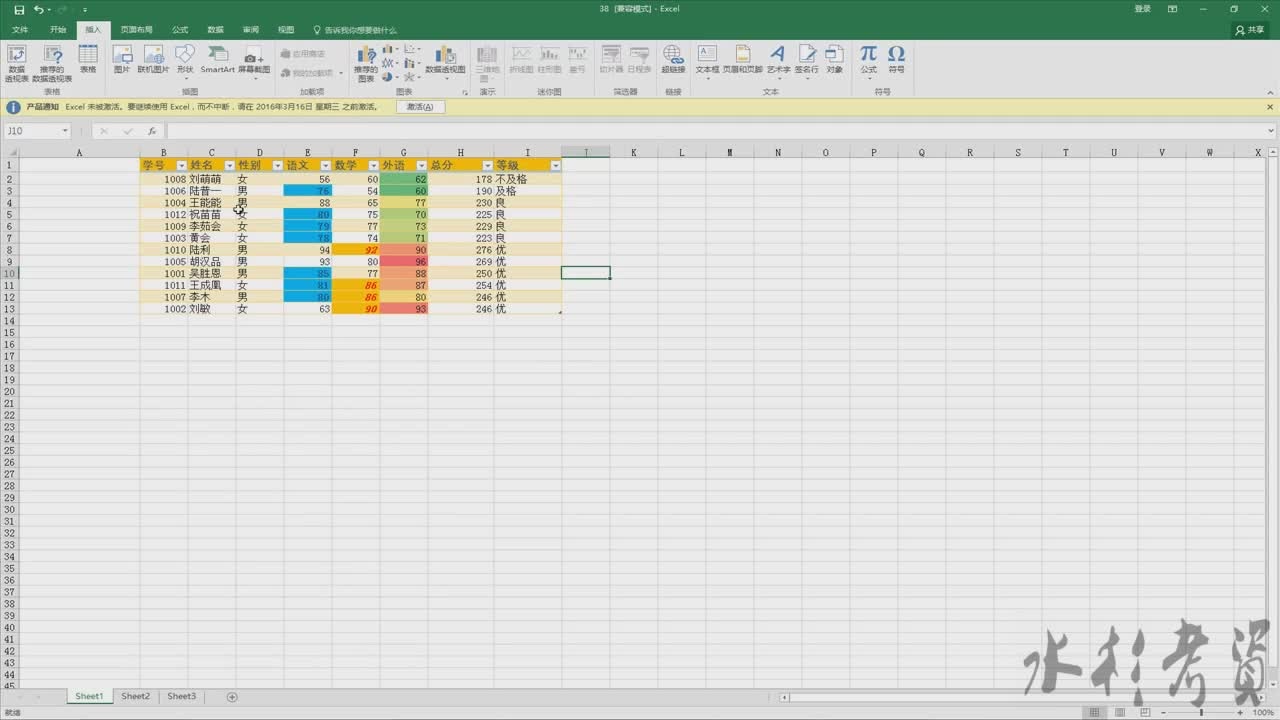Open the filter dropdown for 数学 column
Viewport: 1280px width, 720px height.
point(373,165)
